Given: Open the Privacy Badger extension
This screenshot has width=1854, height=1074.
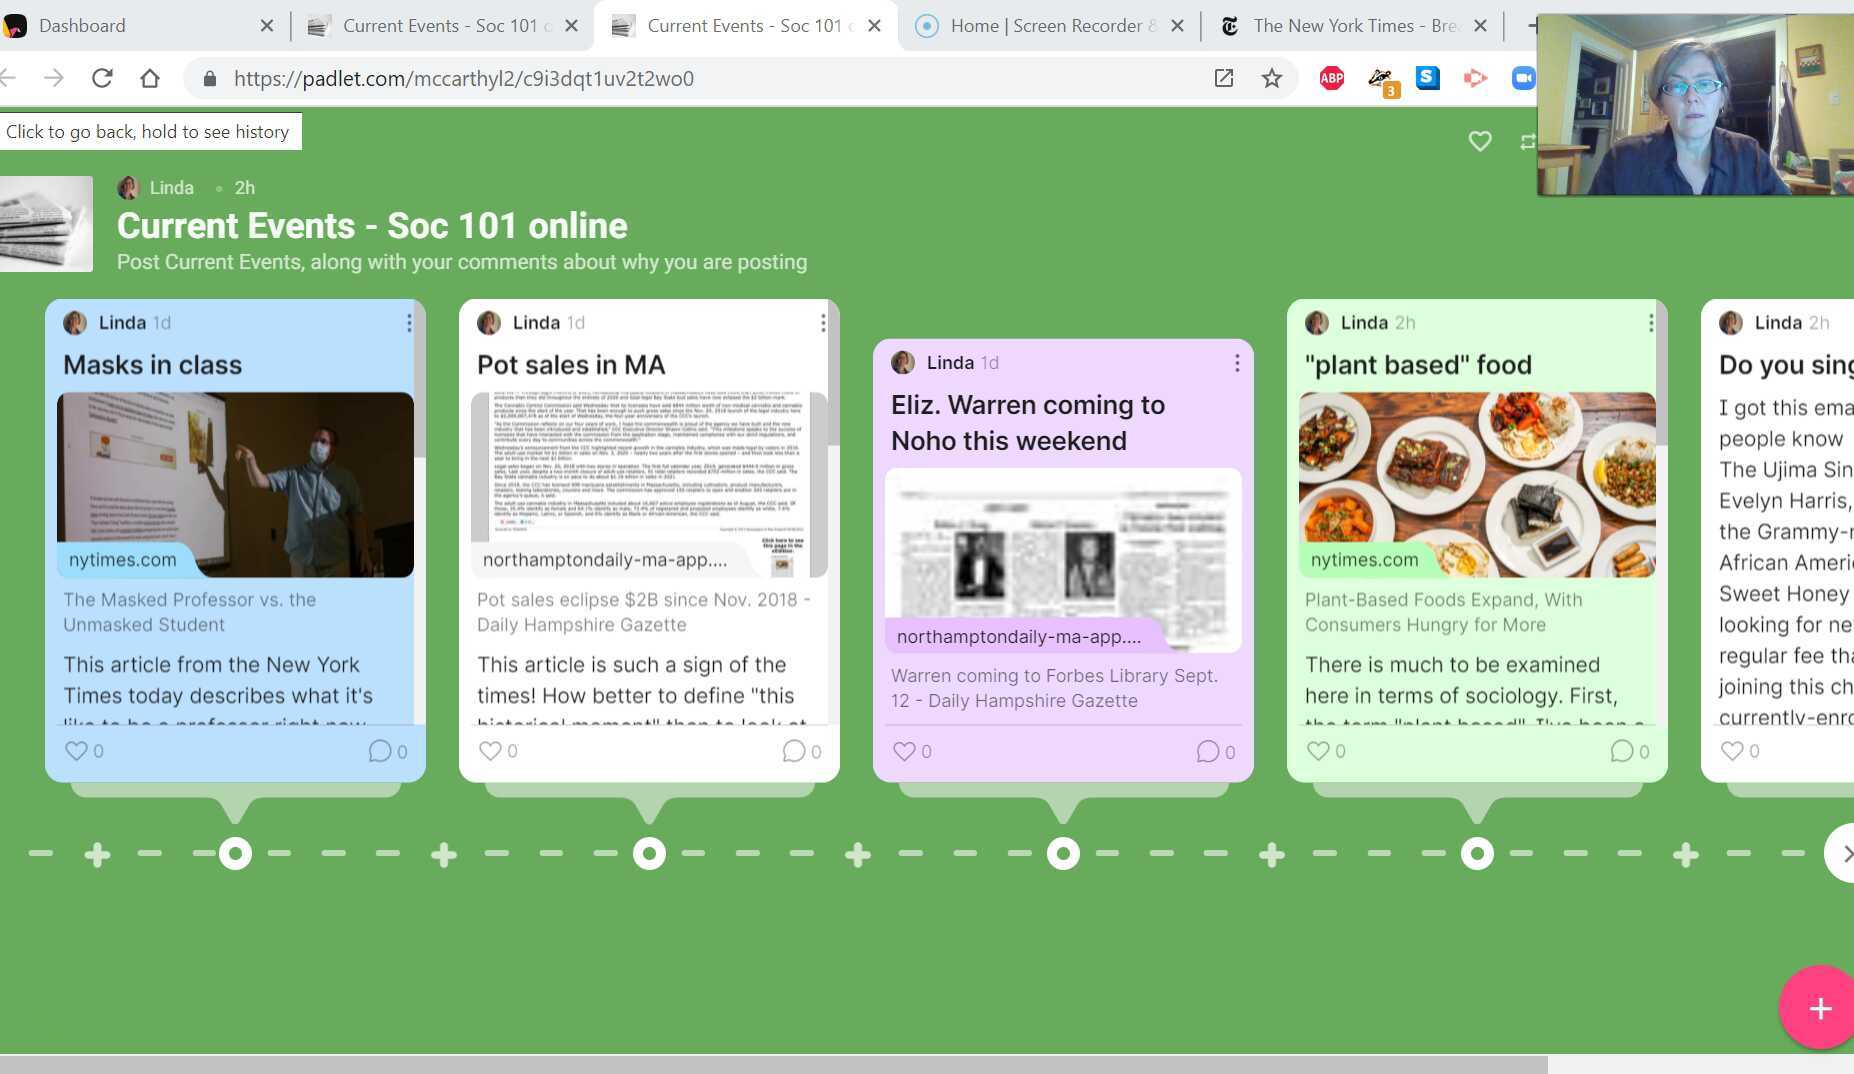Looking at the screenshot, I should coord(1379,76).
